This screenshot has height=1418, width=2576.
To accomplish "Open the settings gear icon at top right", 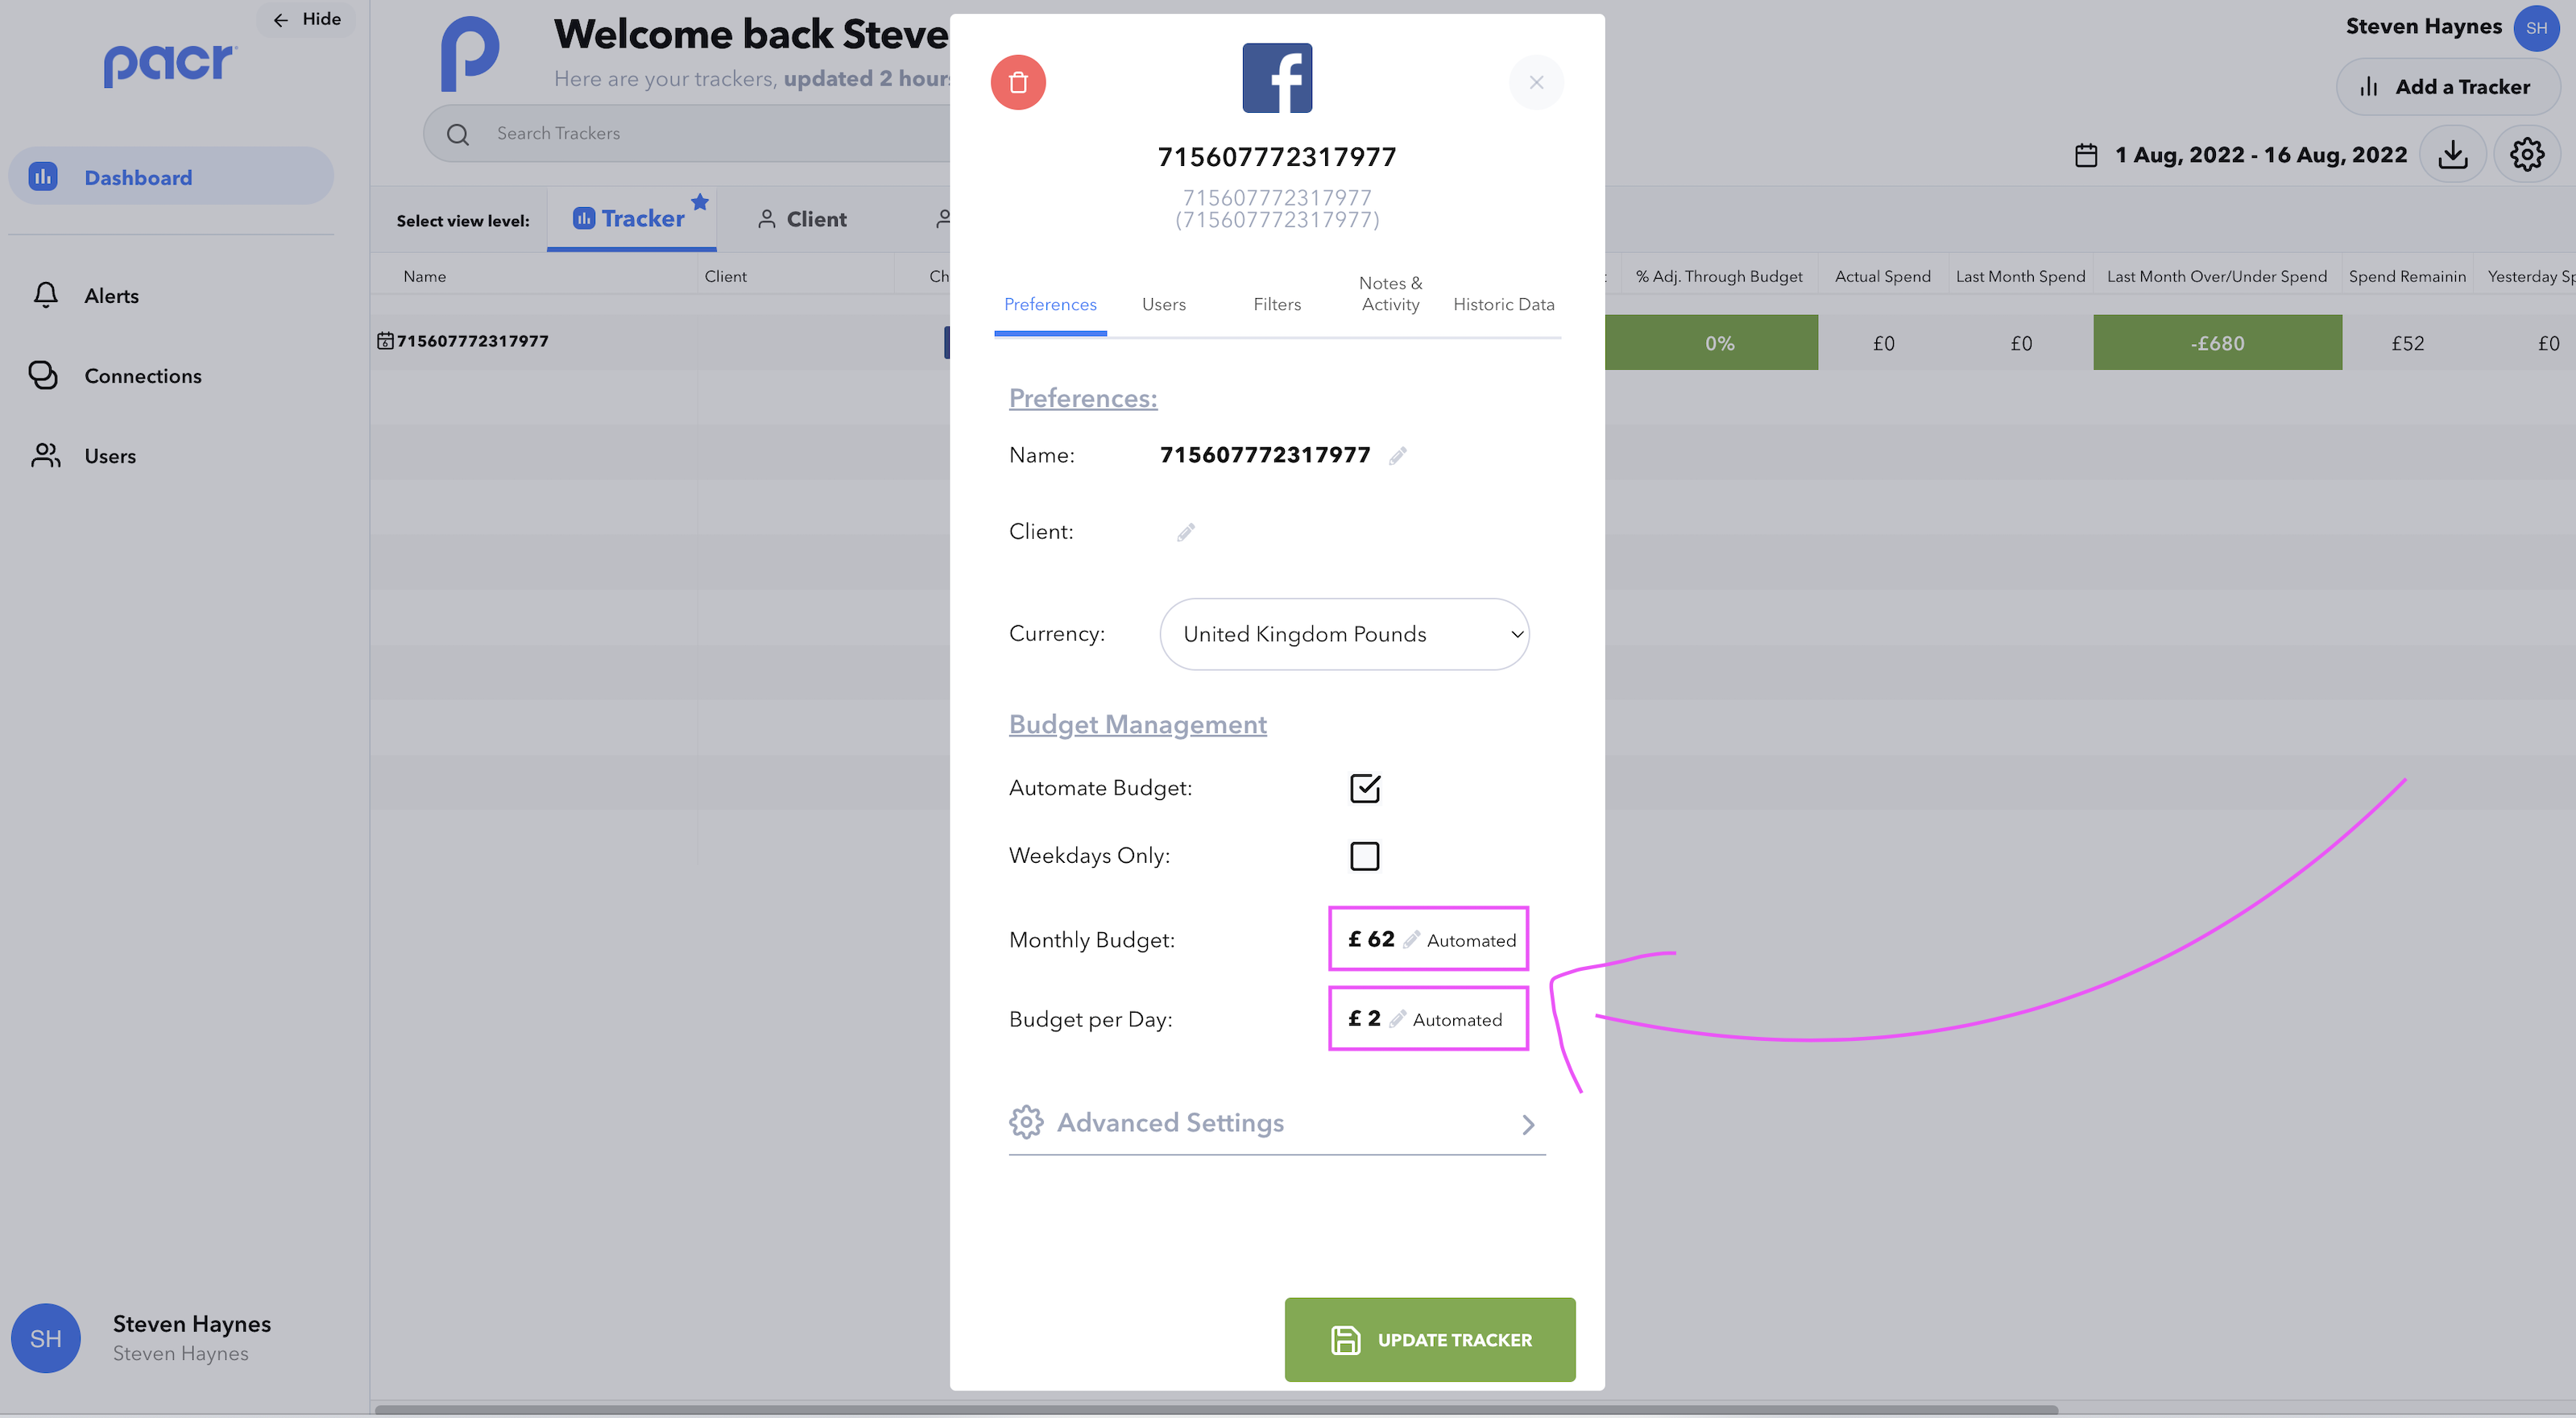I will [2526, 155].
